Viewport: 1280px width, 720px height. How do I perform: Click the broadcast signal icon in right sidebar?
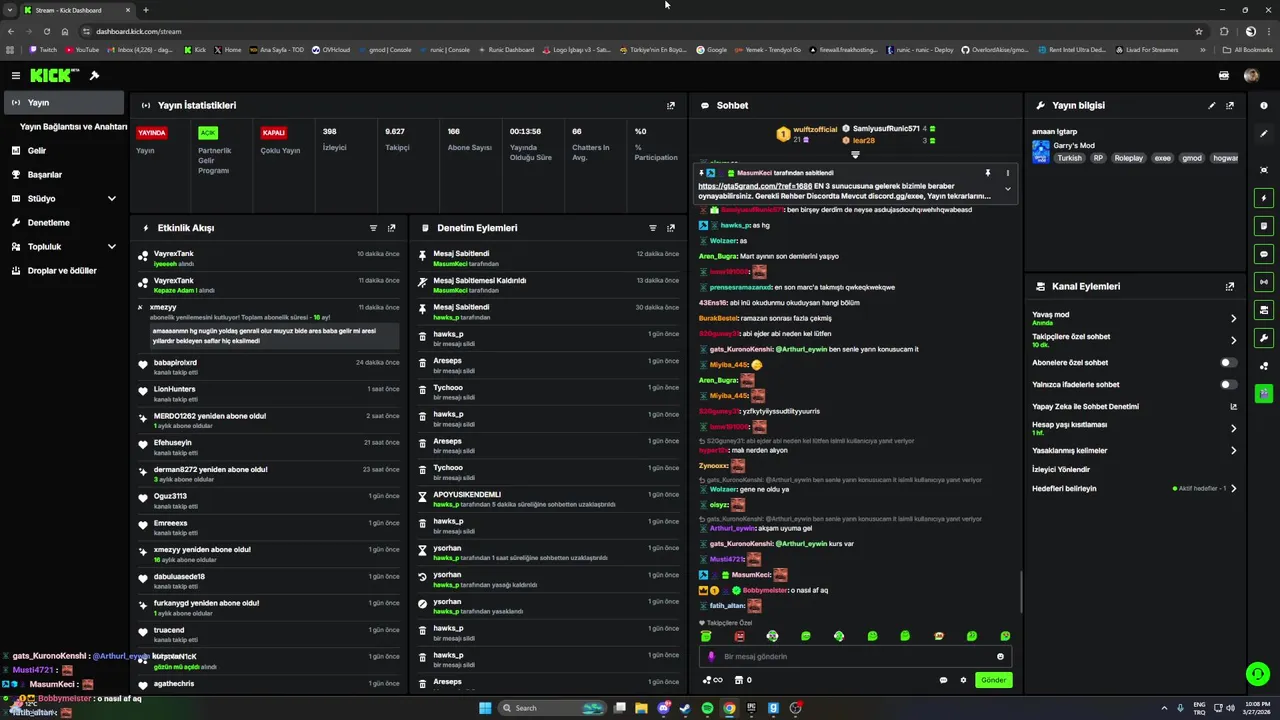[x=1264, y=282]
